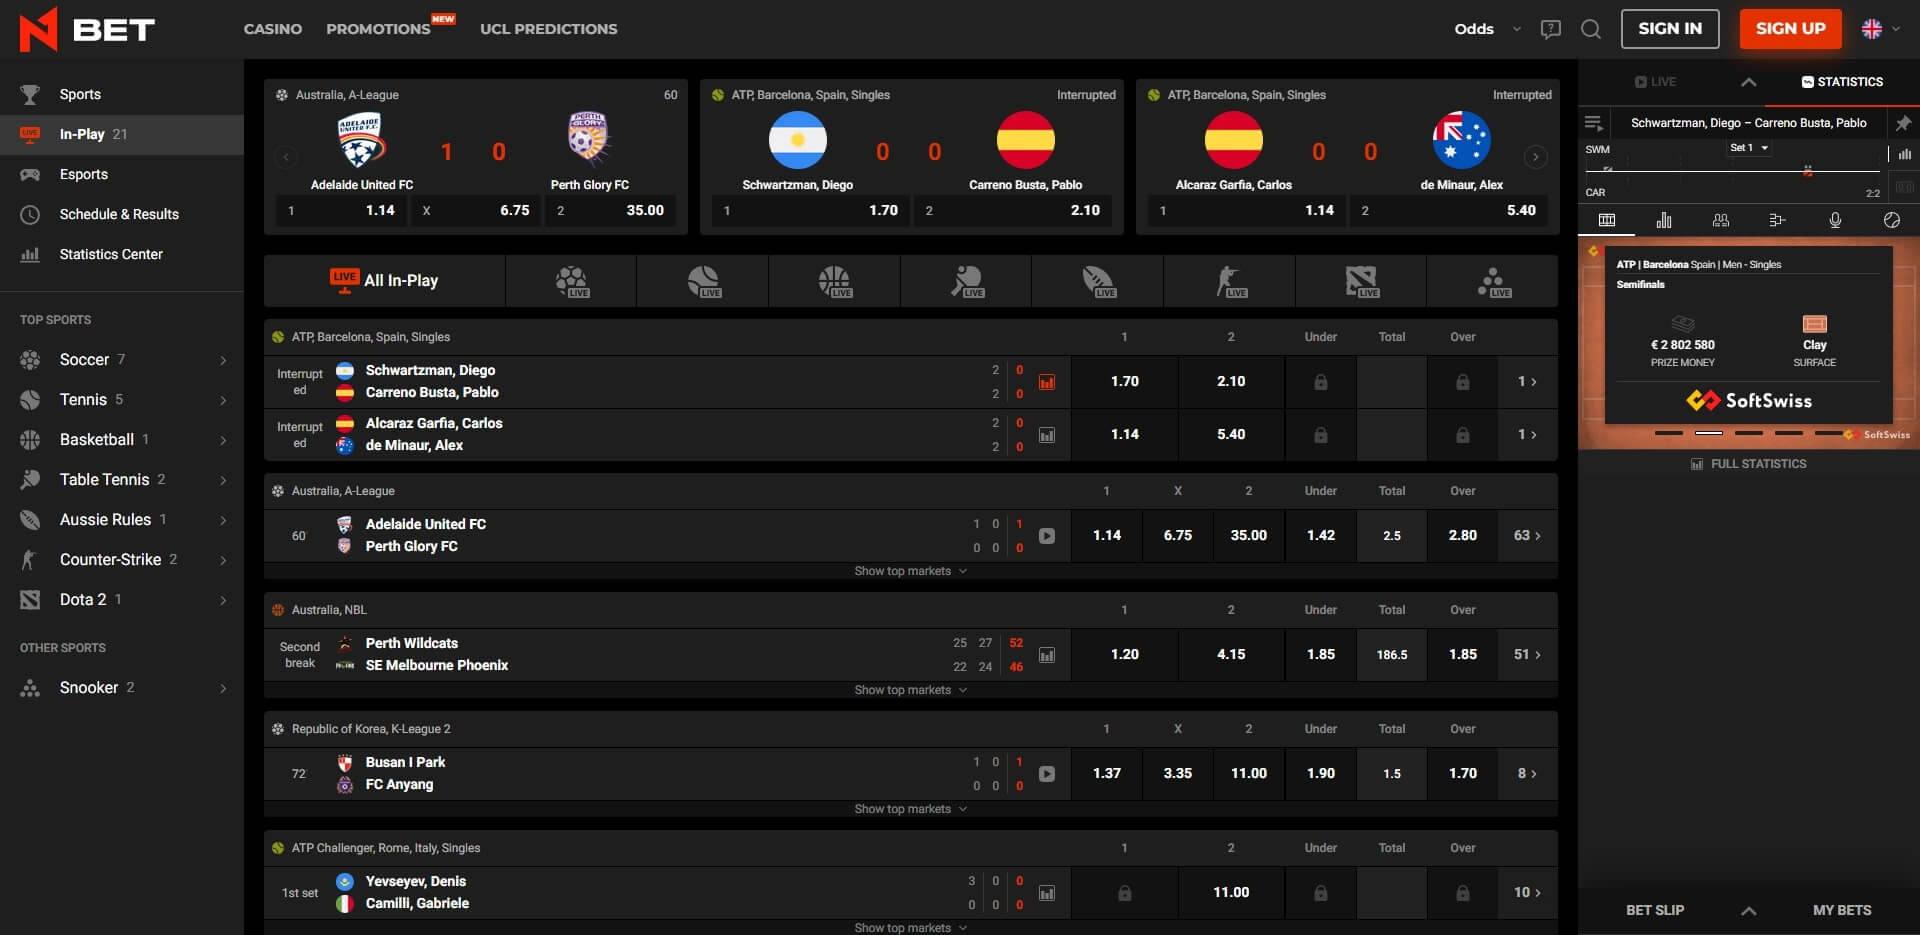Open the Set 1 dropdown in statistics
The image size is (1920, 935).
(1747, 147)
